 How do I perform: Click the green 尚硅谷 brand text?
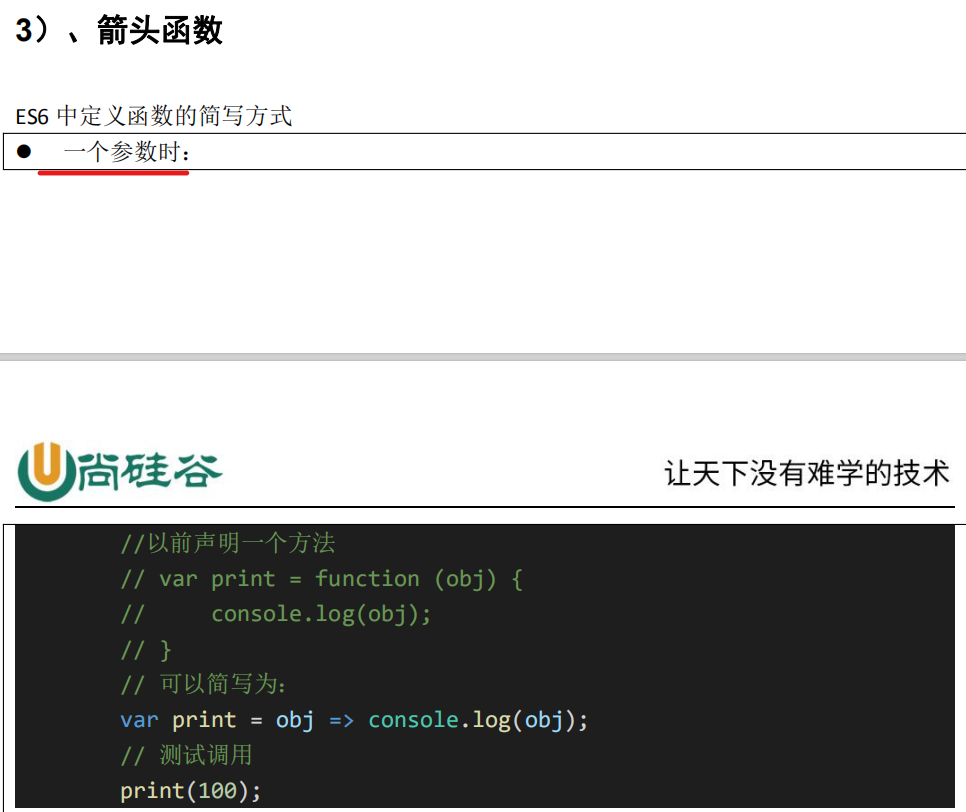click(x=148, y=472)
